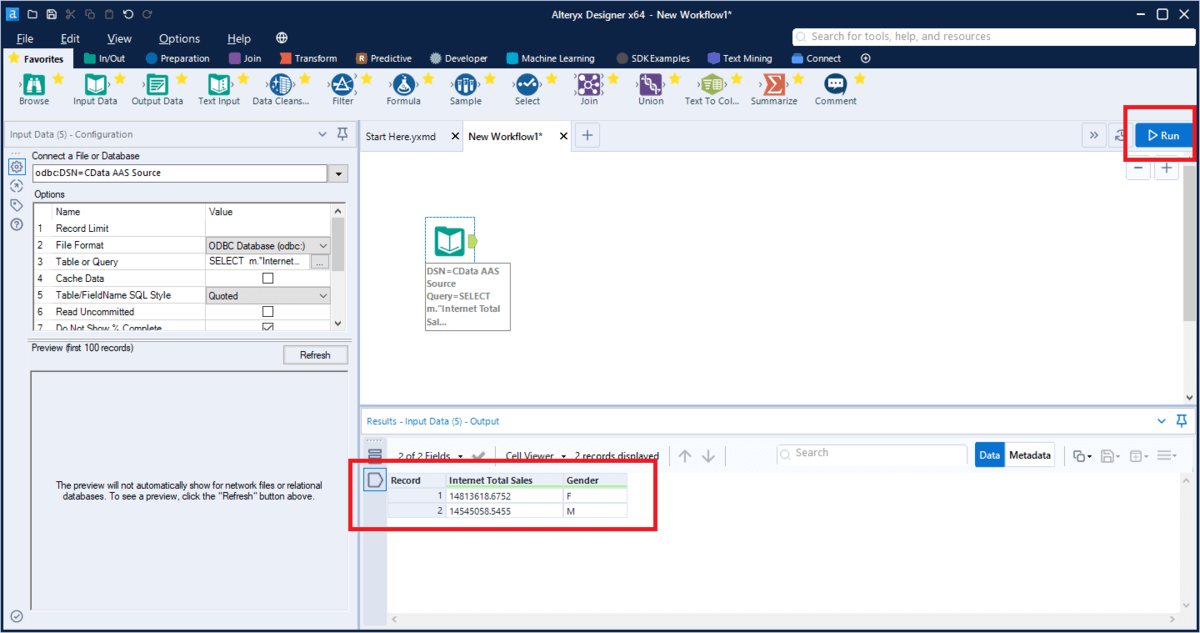The image size is (1200, 633).
Task: Select the Text To Columns tool
Action: coord(713,85)
